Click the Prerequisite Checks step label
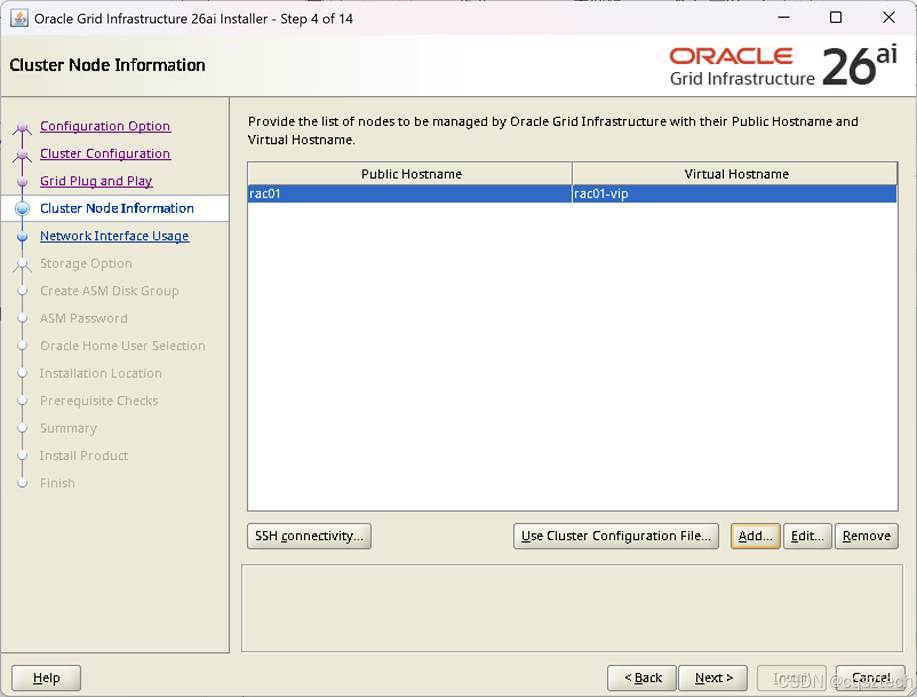 coord(99,401)
